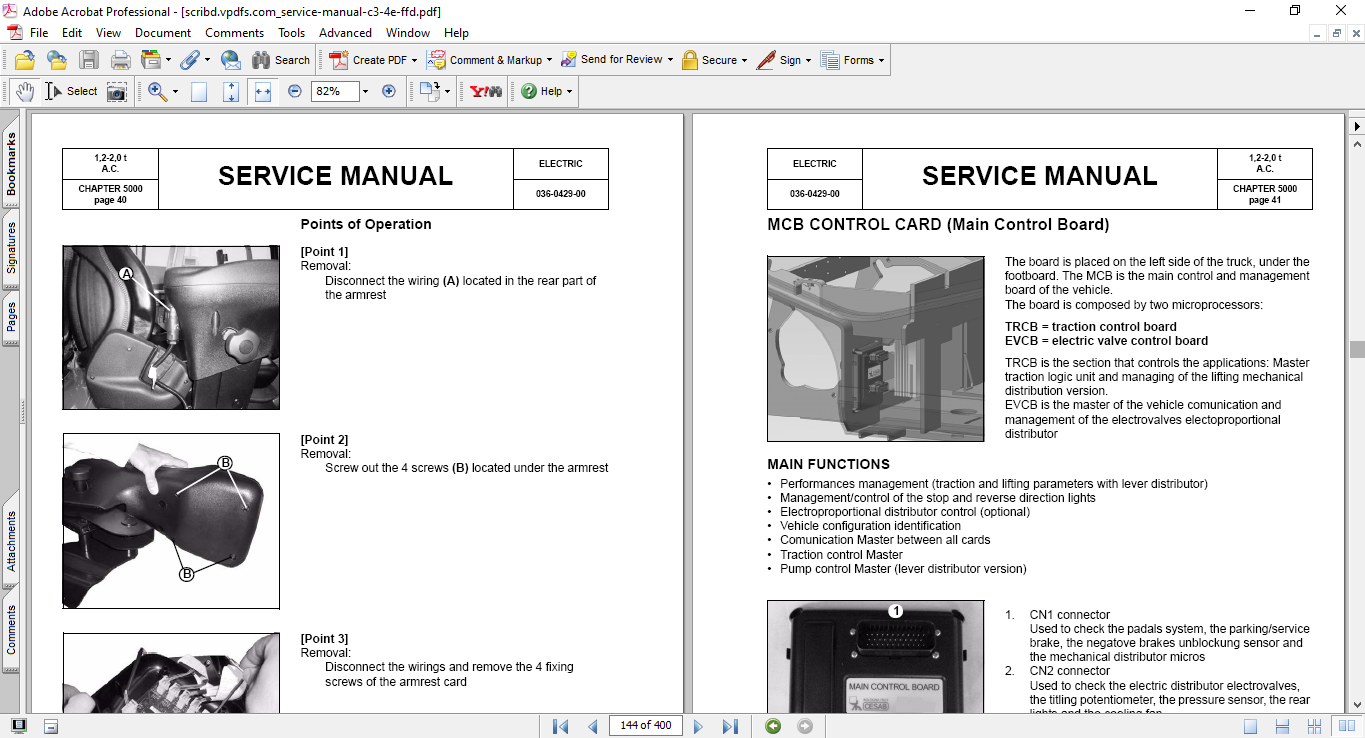Open the Attachments side panel tab
This screenshot has height=738, width=1365.
11,542
